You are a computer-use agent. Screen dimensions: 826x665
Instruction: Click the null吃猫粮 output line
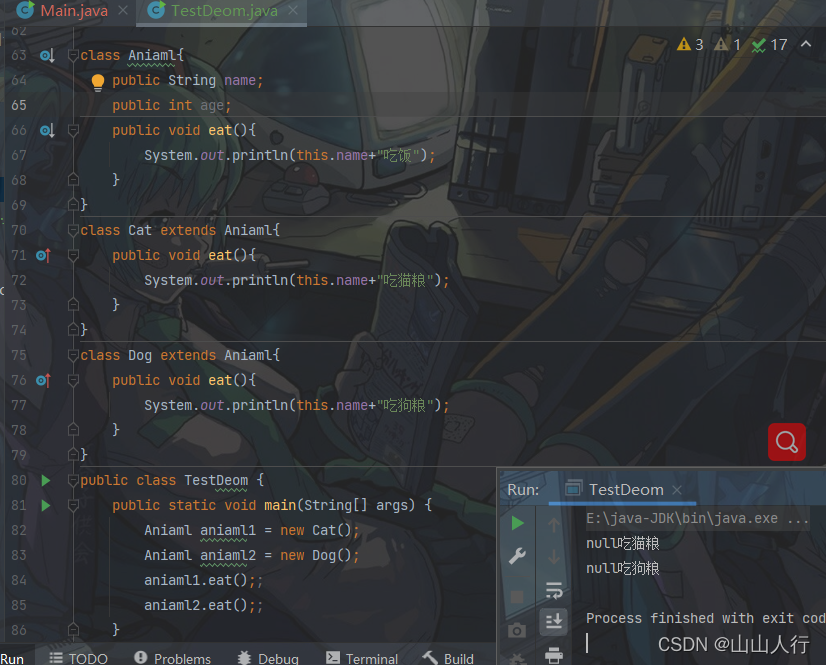(623, 543)
